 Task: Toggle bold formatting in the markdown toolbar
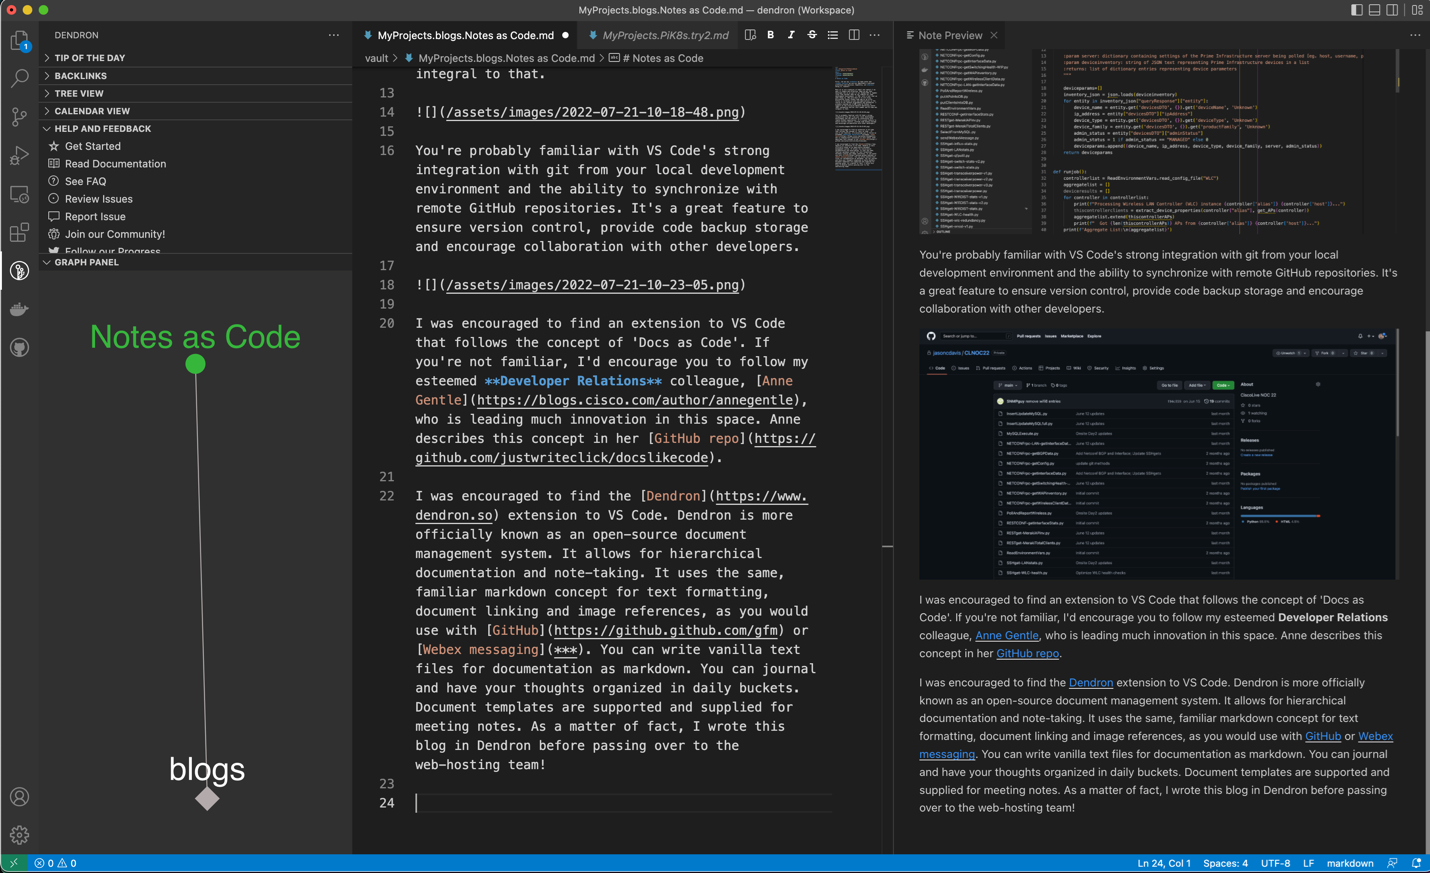(770, 34)
